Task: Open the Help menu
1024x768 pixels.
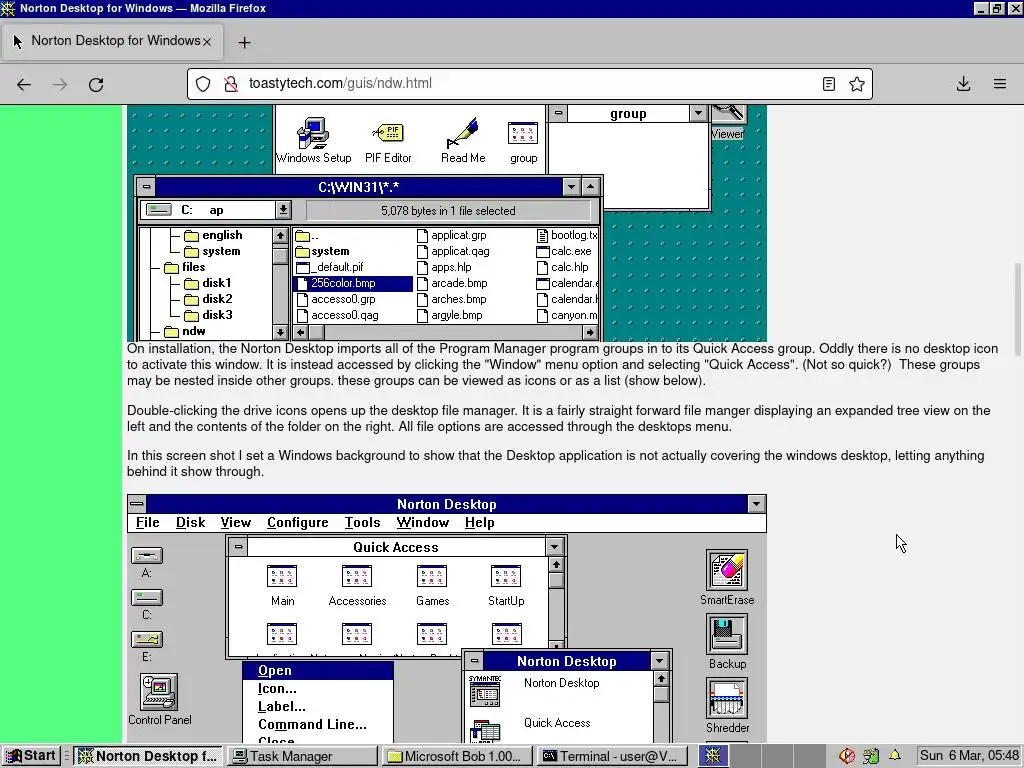Action: pyautogui.click(x=479, y=522)
